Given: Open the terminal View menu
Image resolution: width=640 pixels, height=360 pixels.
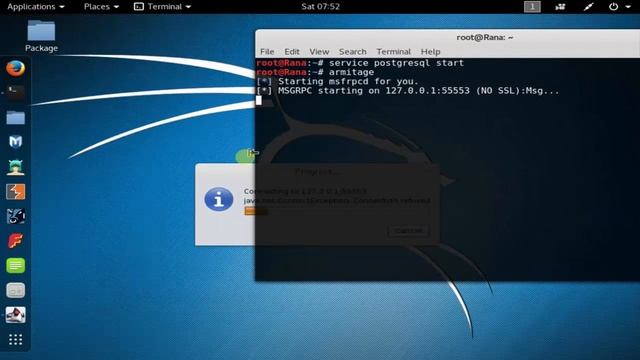Looking at the screenshot, I should pyautogui.click(x=319, y=51).
